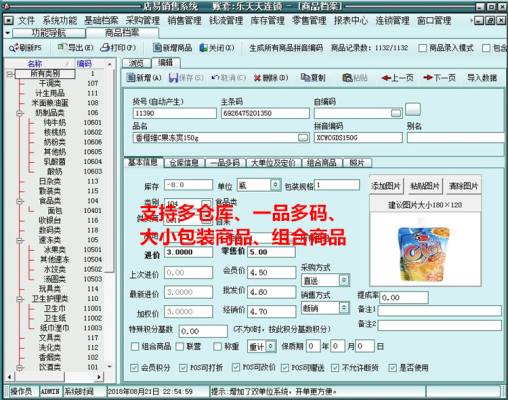Click the square button right of 自编码

coord(413,109)
